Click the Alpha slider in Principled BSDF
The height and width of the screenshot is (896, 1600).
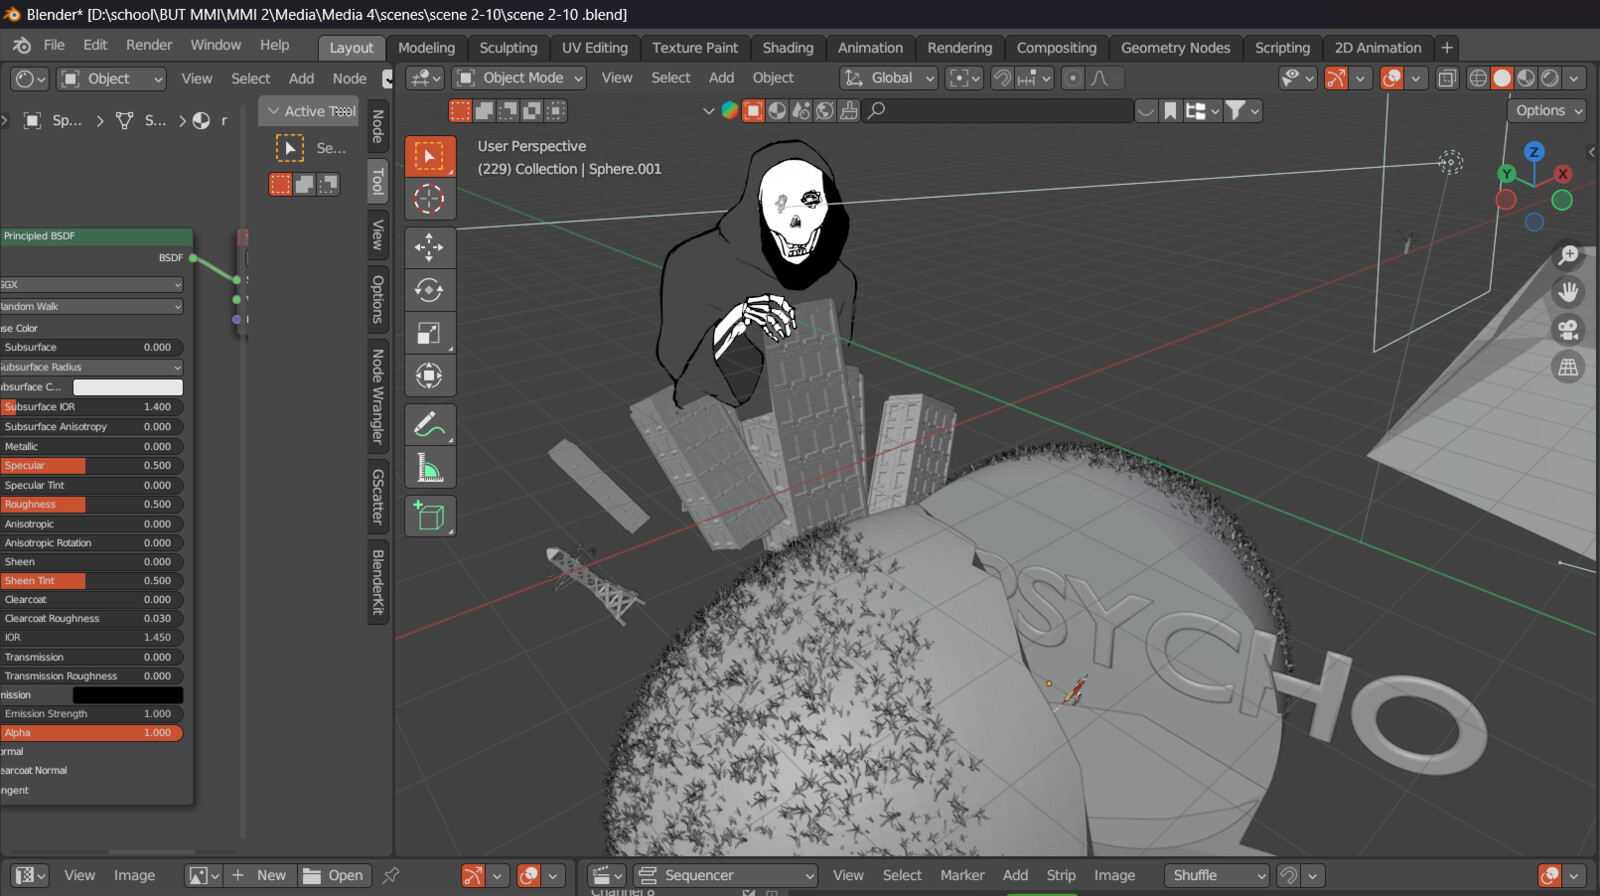coord(91,733)
